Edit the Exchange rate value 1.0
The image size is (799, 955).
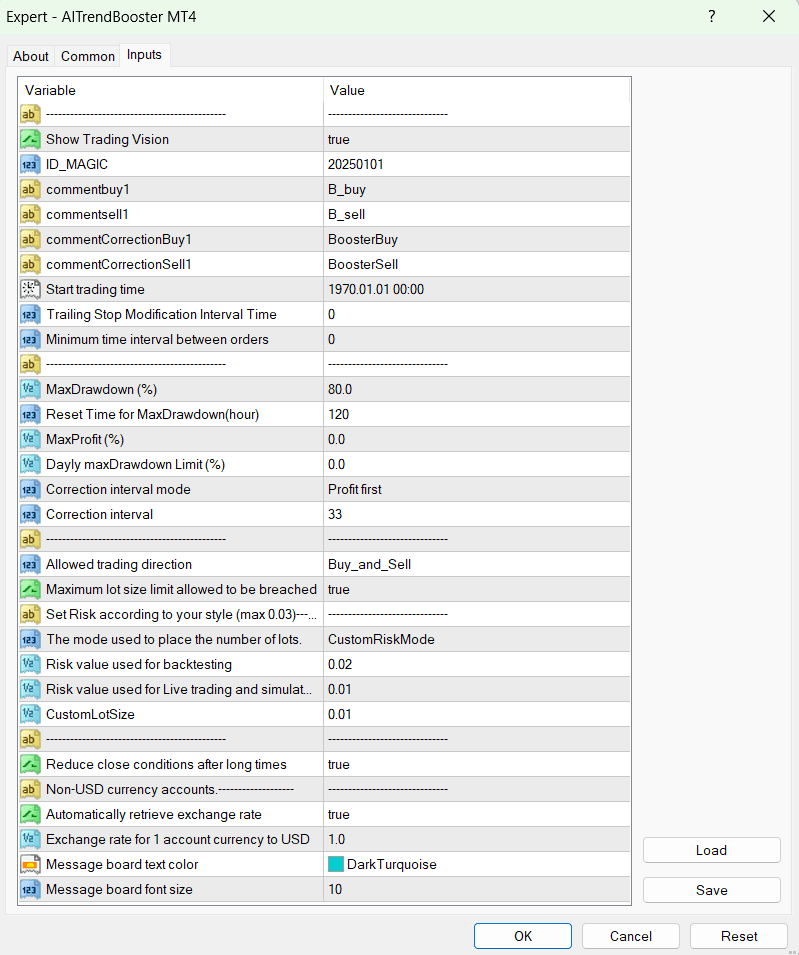tap(477, 839)
